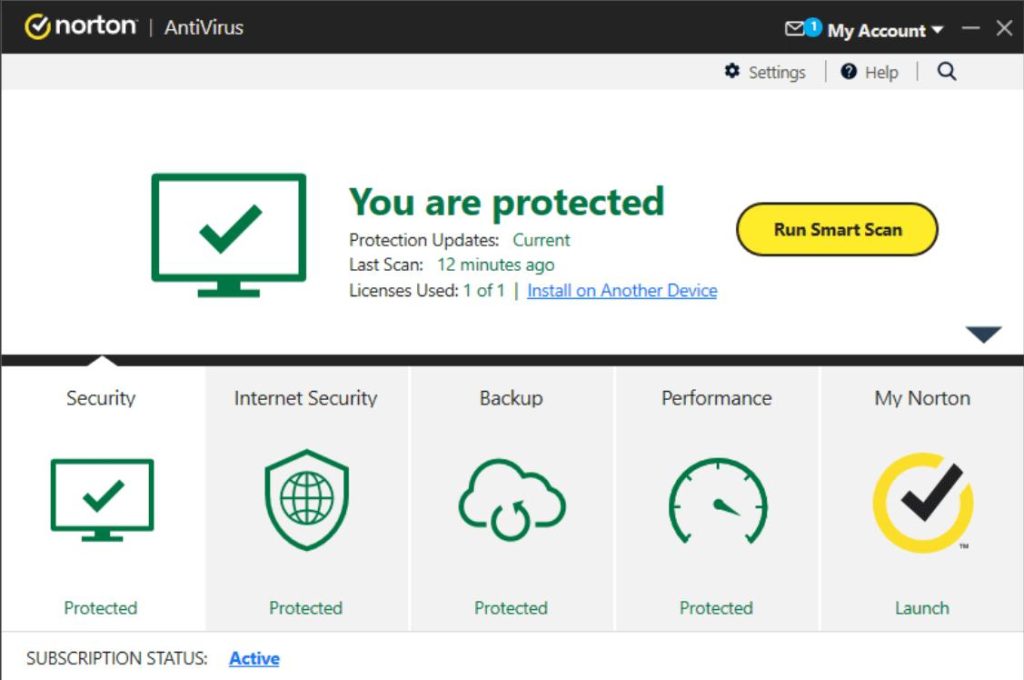Open the mail notifications envelope icon
Image resolution: width=1024 pixels, height=680 pixels.
pos(795,29)
